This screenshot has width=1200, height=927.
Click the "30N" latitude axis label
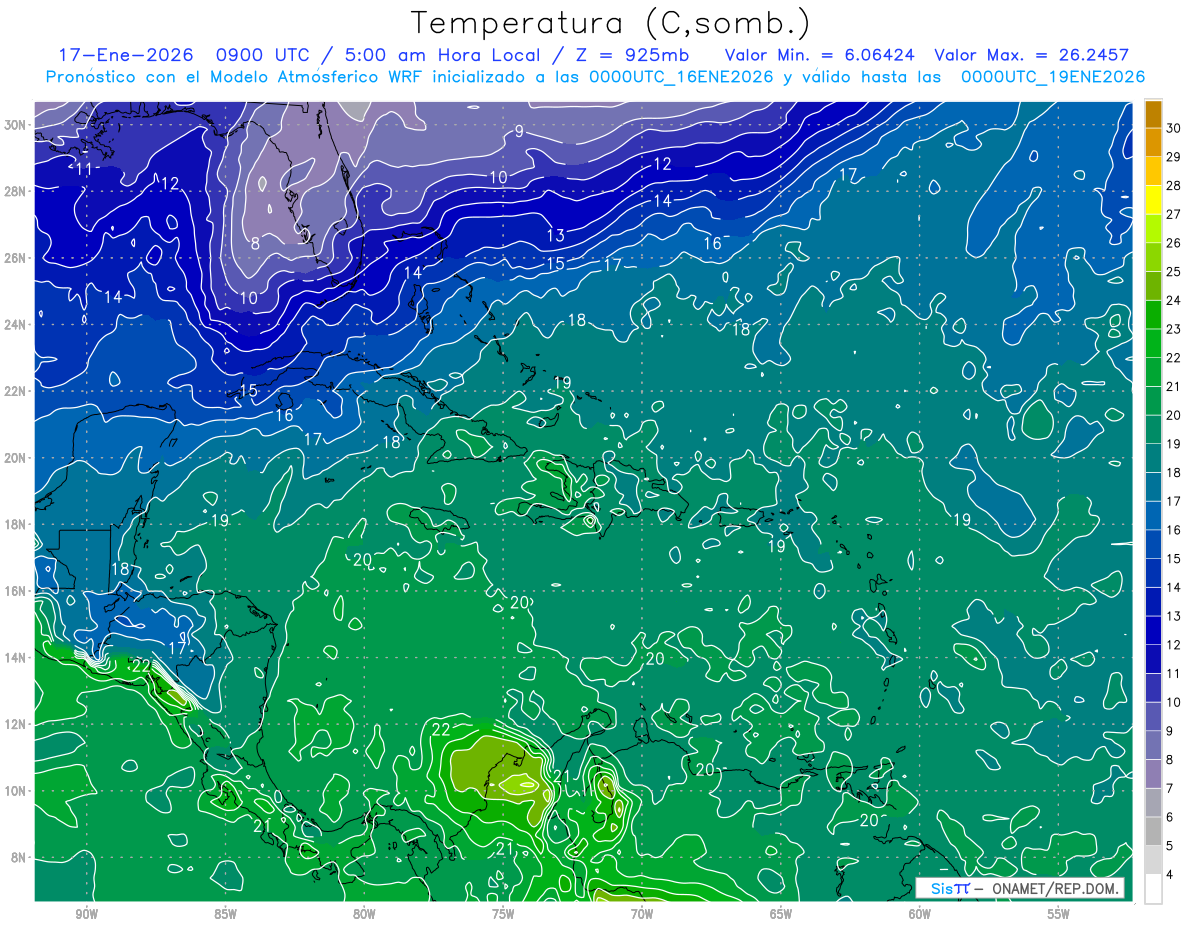[x=17, y=125]
